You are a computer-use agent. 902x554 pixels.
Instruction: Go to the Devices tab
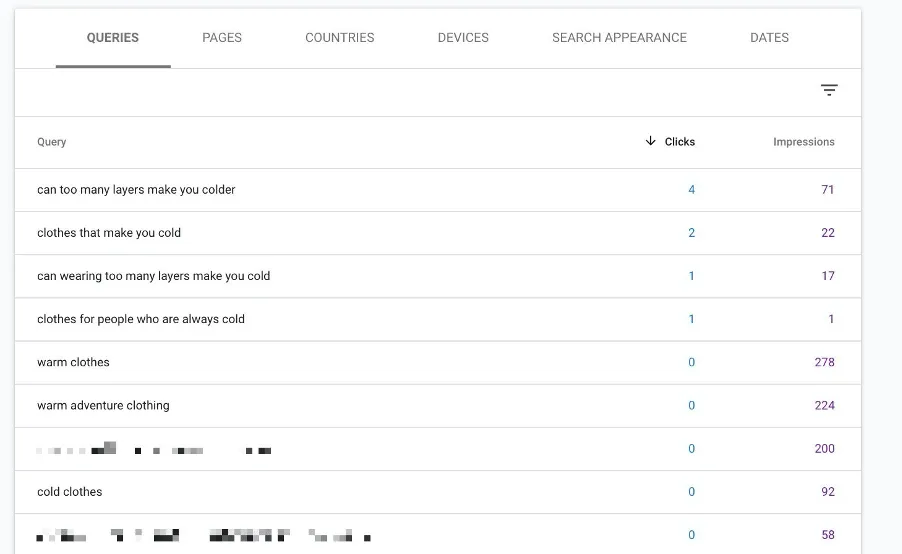click(463, 38)
